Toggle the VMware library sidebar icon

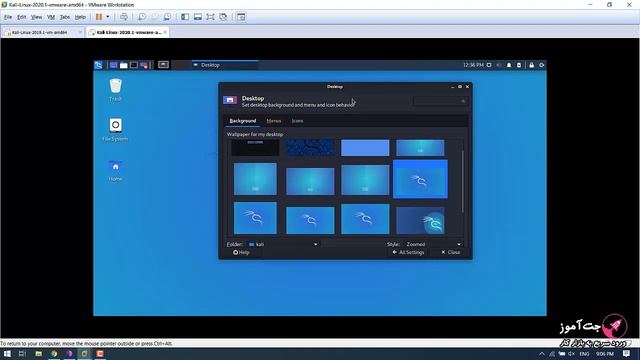(185, 17)
